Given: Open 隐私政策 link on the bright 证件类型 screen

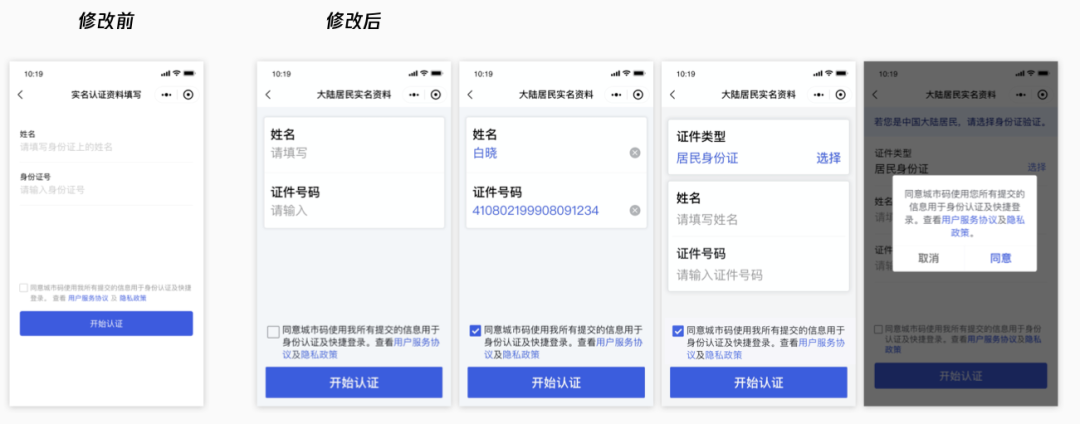Looking at the screenshot, I should click(723, 355).
